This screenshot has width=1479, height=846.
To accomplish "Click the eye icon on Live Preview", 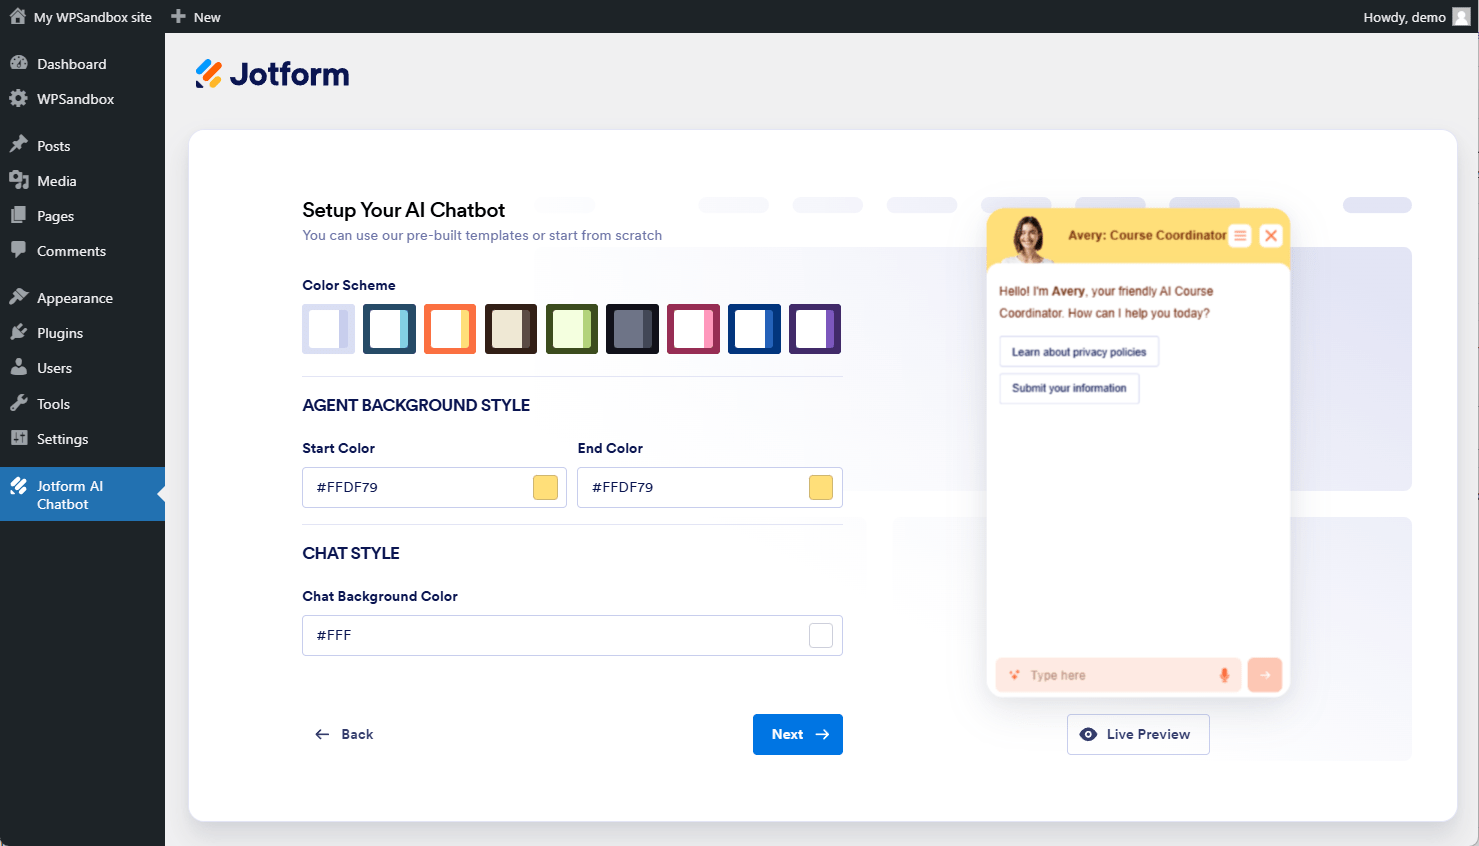I will pos(1088,734).
